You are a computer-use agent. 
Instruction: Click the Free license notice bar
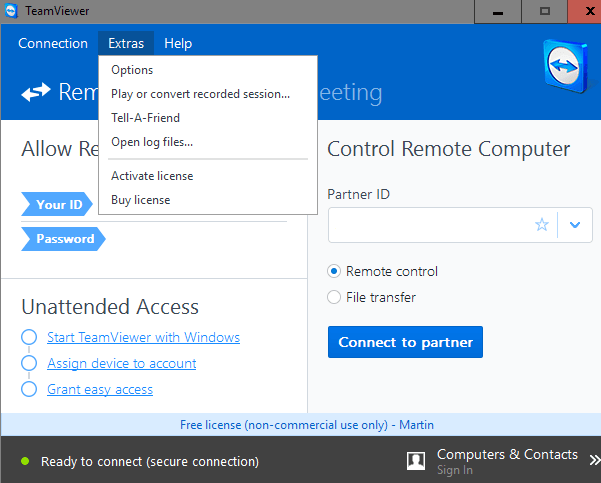coord(300,425)
